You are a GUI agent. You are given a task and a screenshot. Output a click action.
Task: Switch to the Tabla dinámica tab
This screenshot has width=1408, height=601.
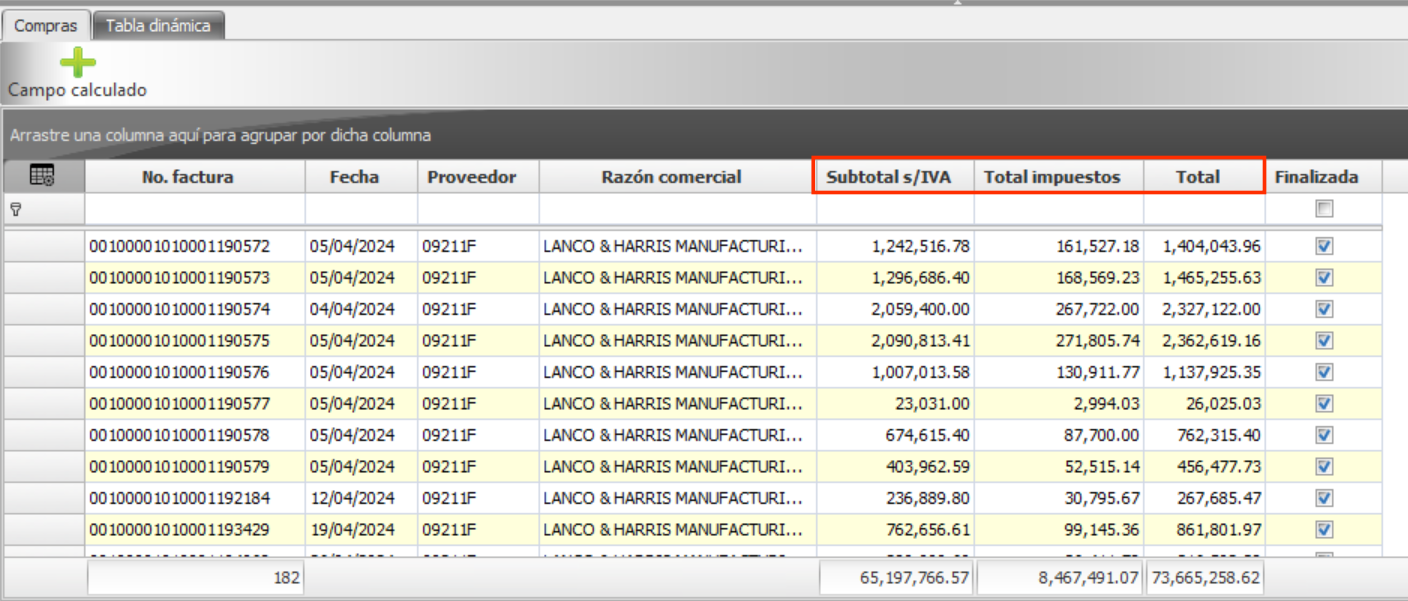(158, 26)
